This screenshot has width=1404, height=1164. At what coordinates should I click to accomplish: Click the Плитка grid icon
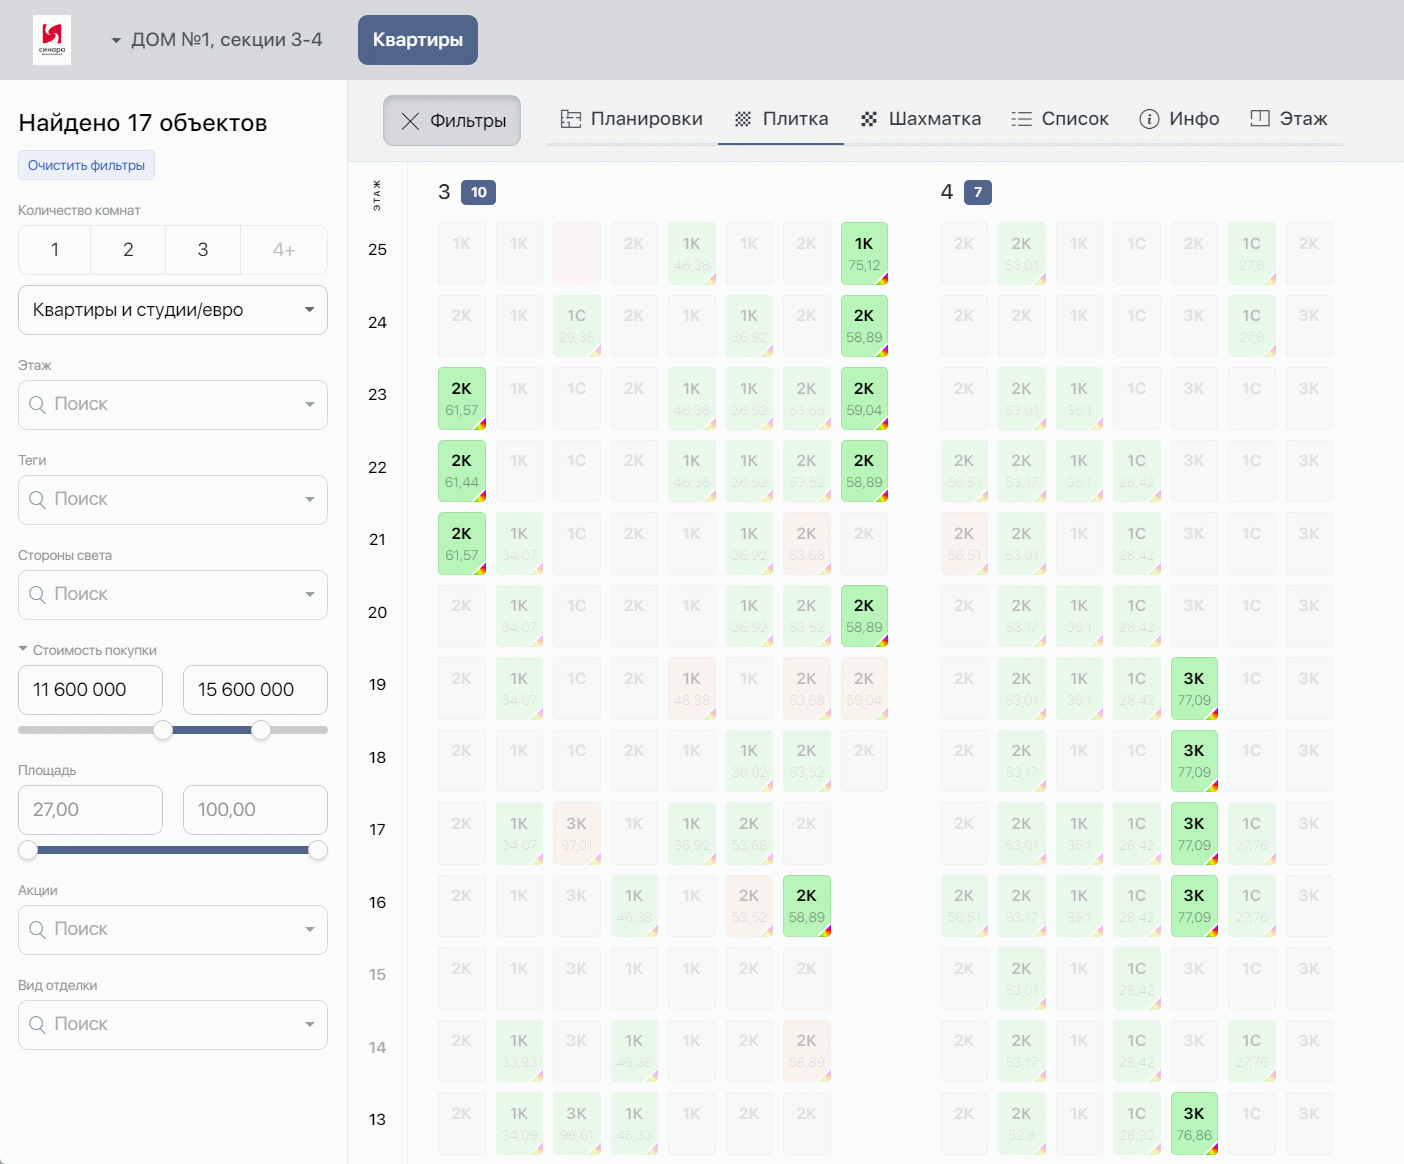tap(743, 119)
